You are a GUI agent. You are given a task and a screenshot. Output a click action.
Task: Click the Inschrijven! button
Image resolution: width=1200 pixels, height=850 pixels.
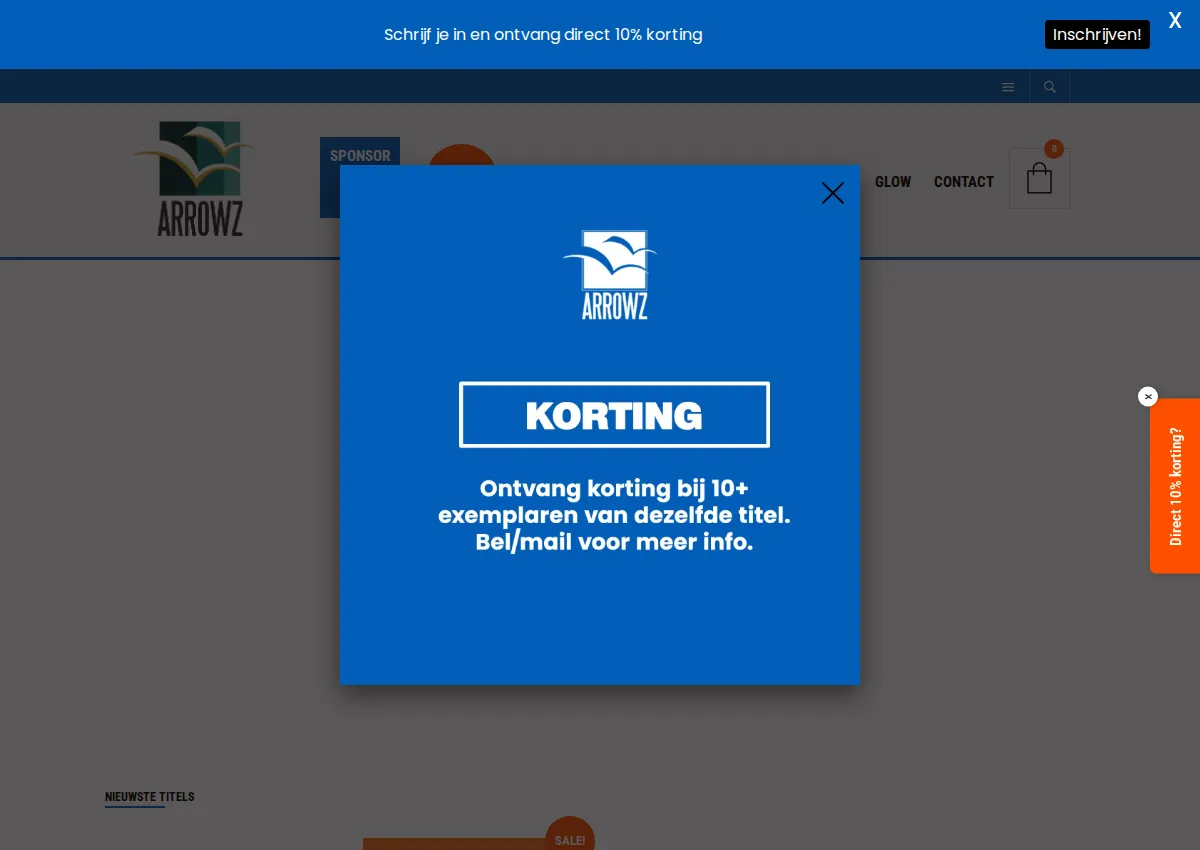1097,35
